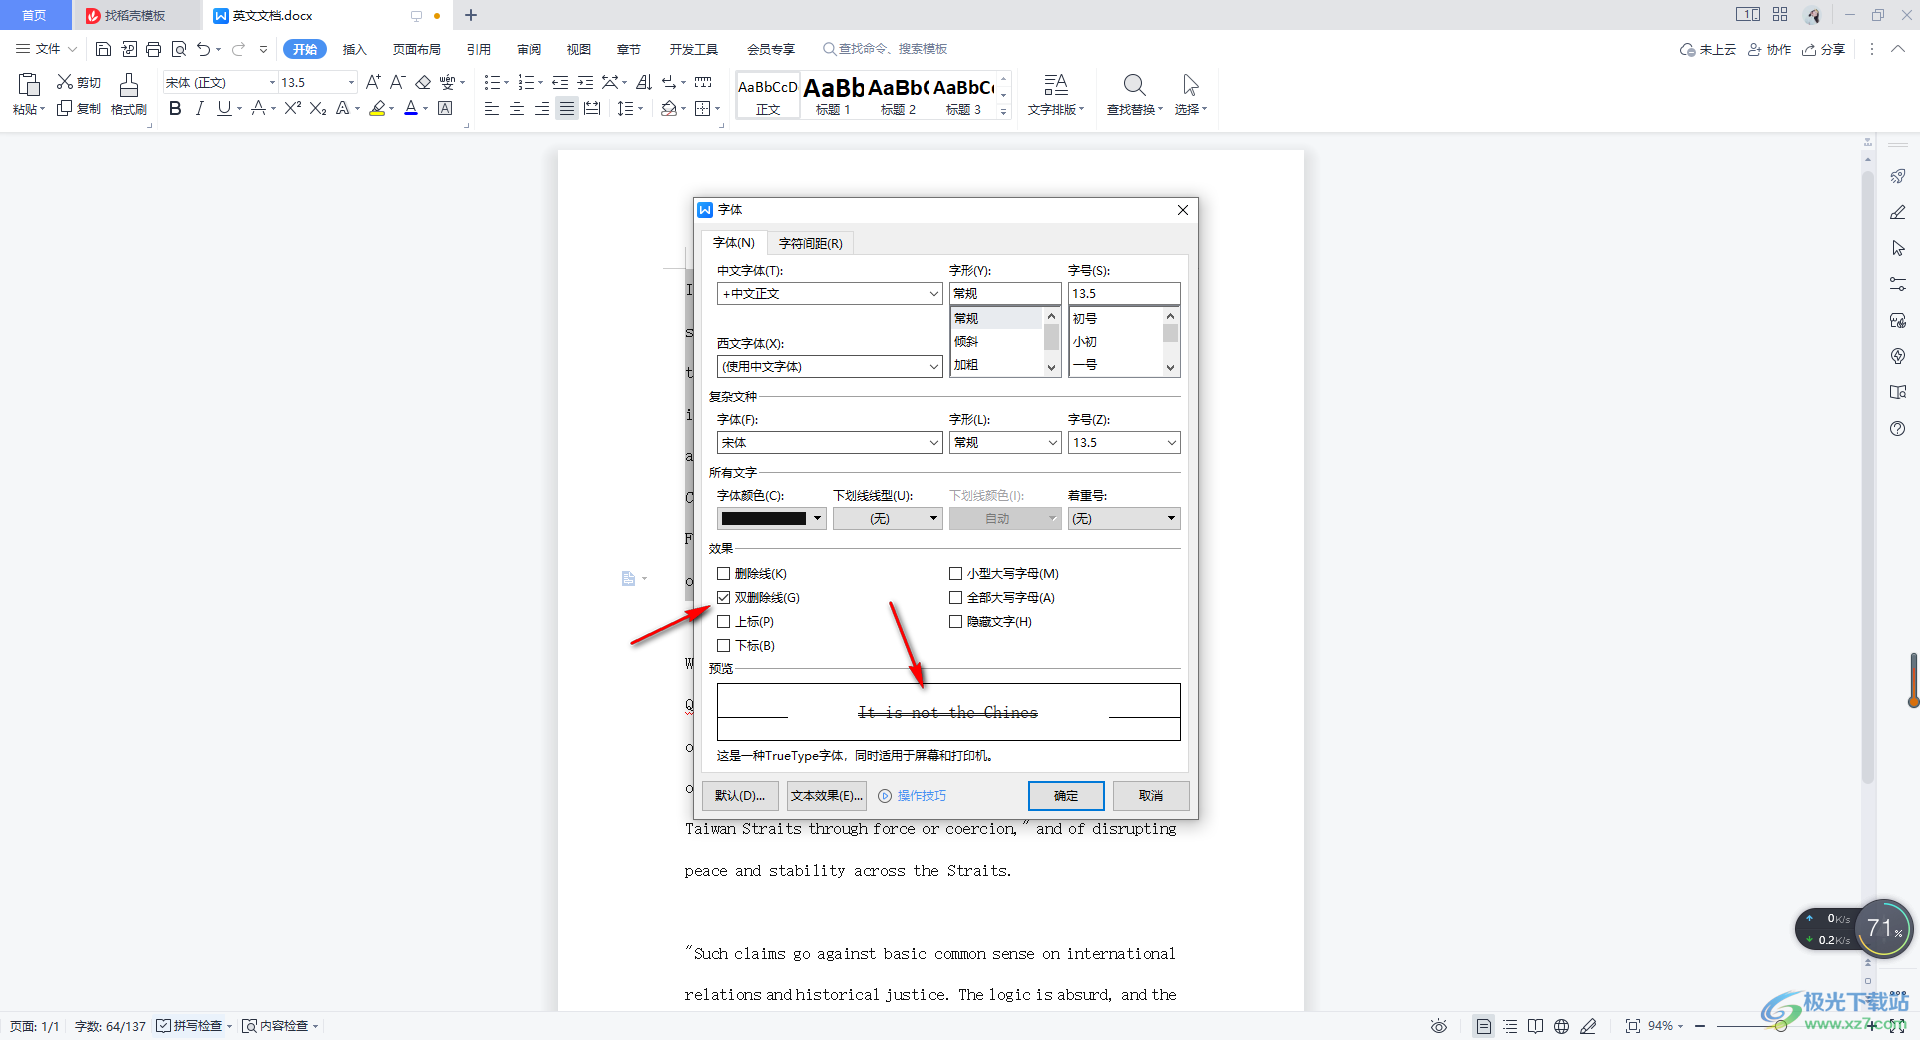Image resolution: width=1920 pixels, height=1040 pixels.
Task: Open the 西文字体(X) dropdown
Action: 933,367
